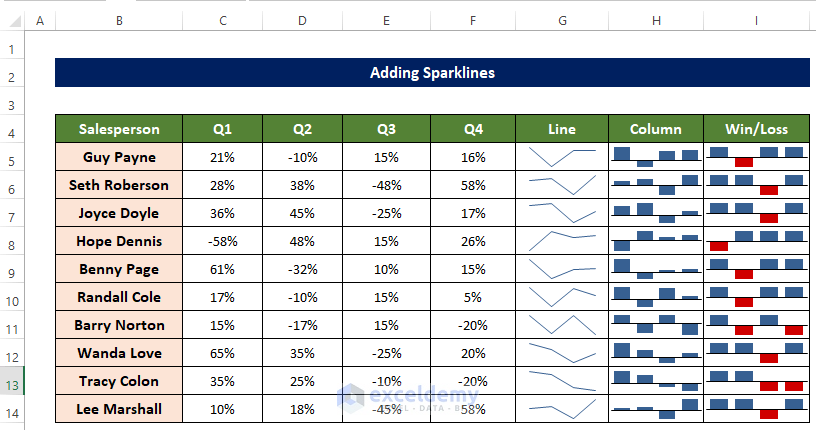Select Seth Roberson's column sparkline cell

(x=656, y=185)
